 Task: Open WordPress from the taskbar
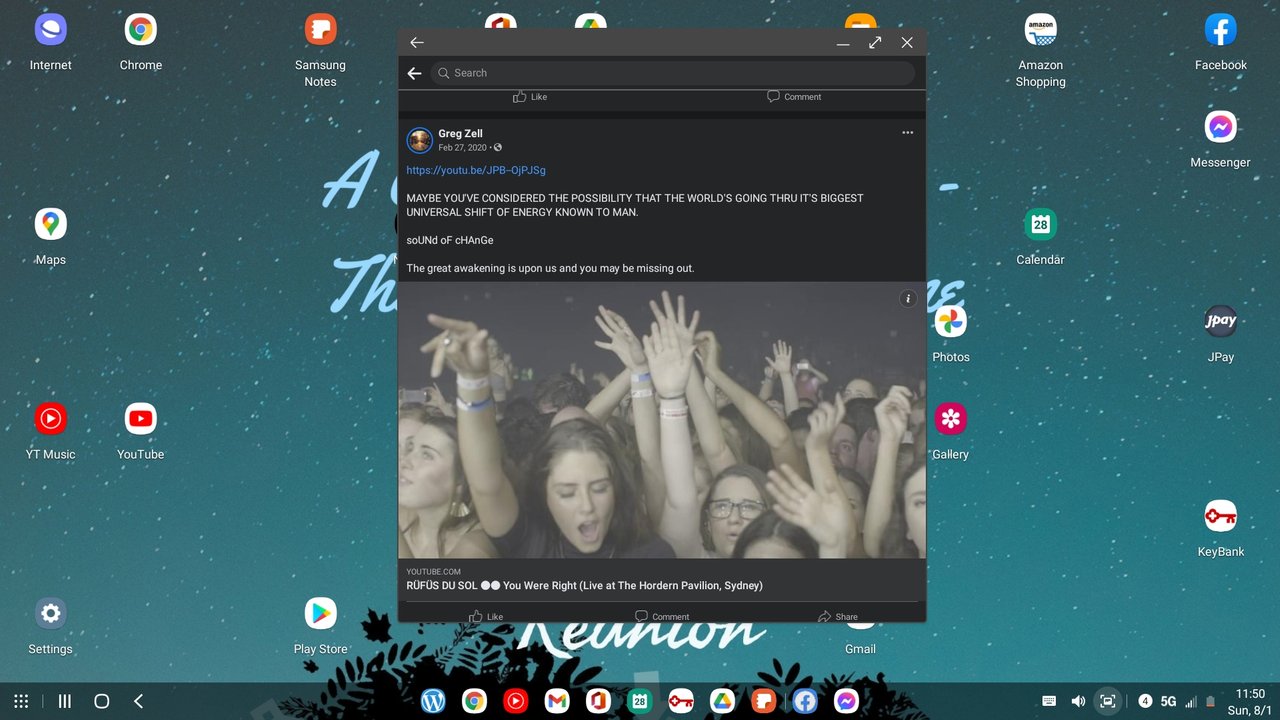433,702
